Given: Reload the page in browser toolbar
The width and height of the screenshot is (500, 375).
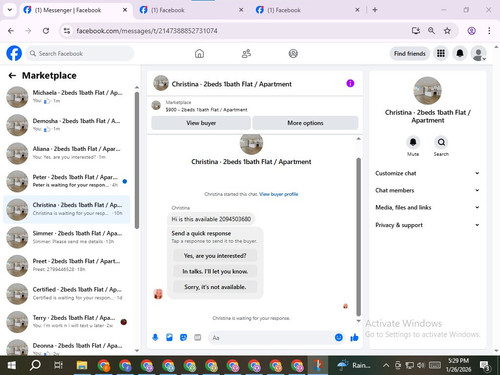Looking at the screenshot, I should (x=46, y=31).
